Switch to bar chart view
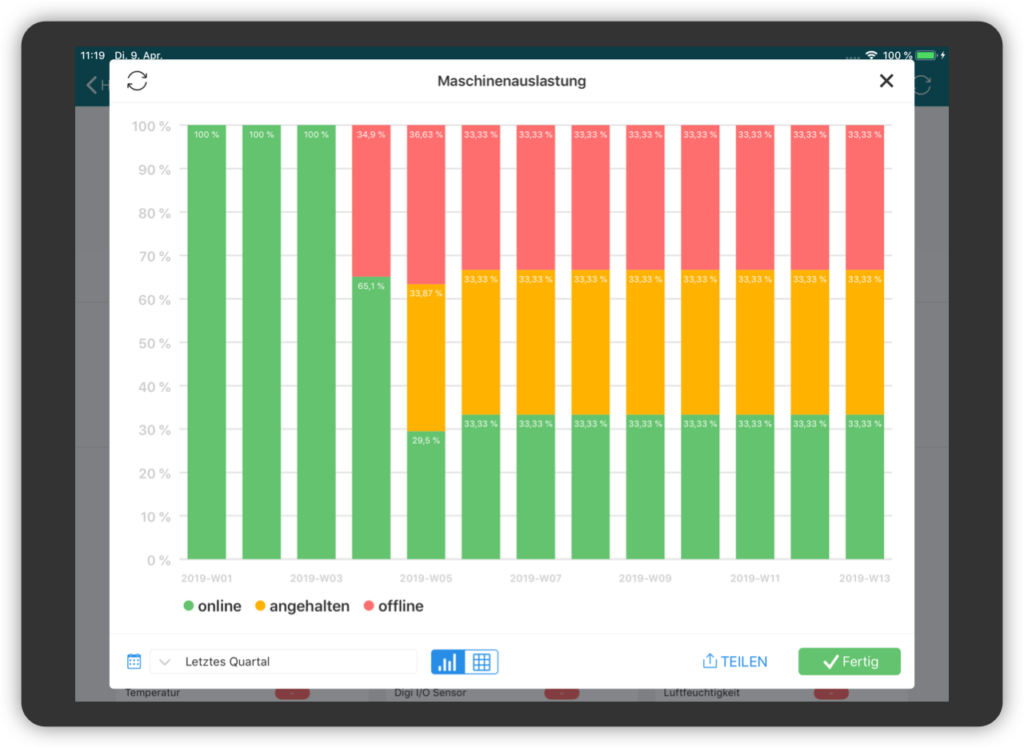Viewport: 1024px width, 748px height. click(x=448, y=662)
